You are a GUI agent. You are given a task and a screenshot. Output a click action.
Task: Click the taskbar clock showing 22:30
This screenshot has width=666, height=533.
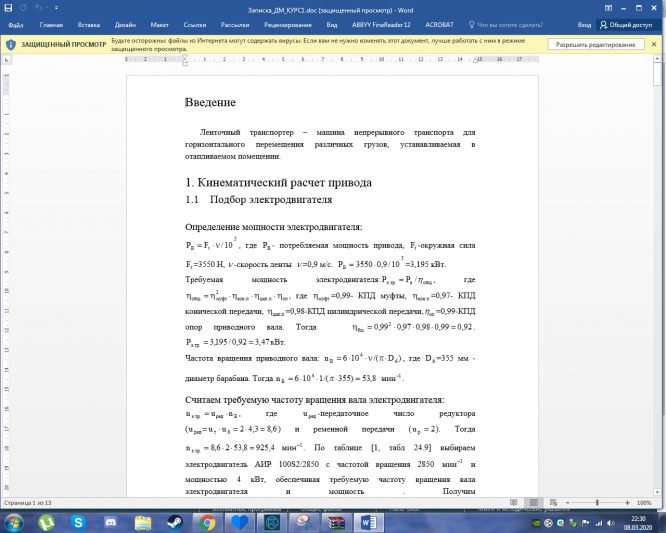[x=638, y=523]
